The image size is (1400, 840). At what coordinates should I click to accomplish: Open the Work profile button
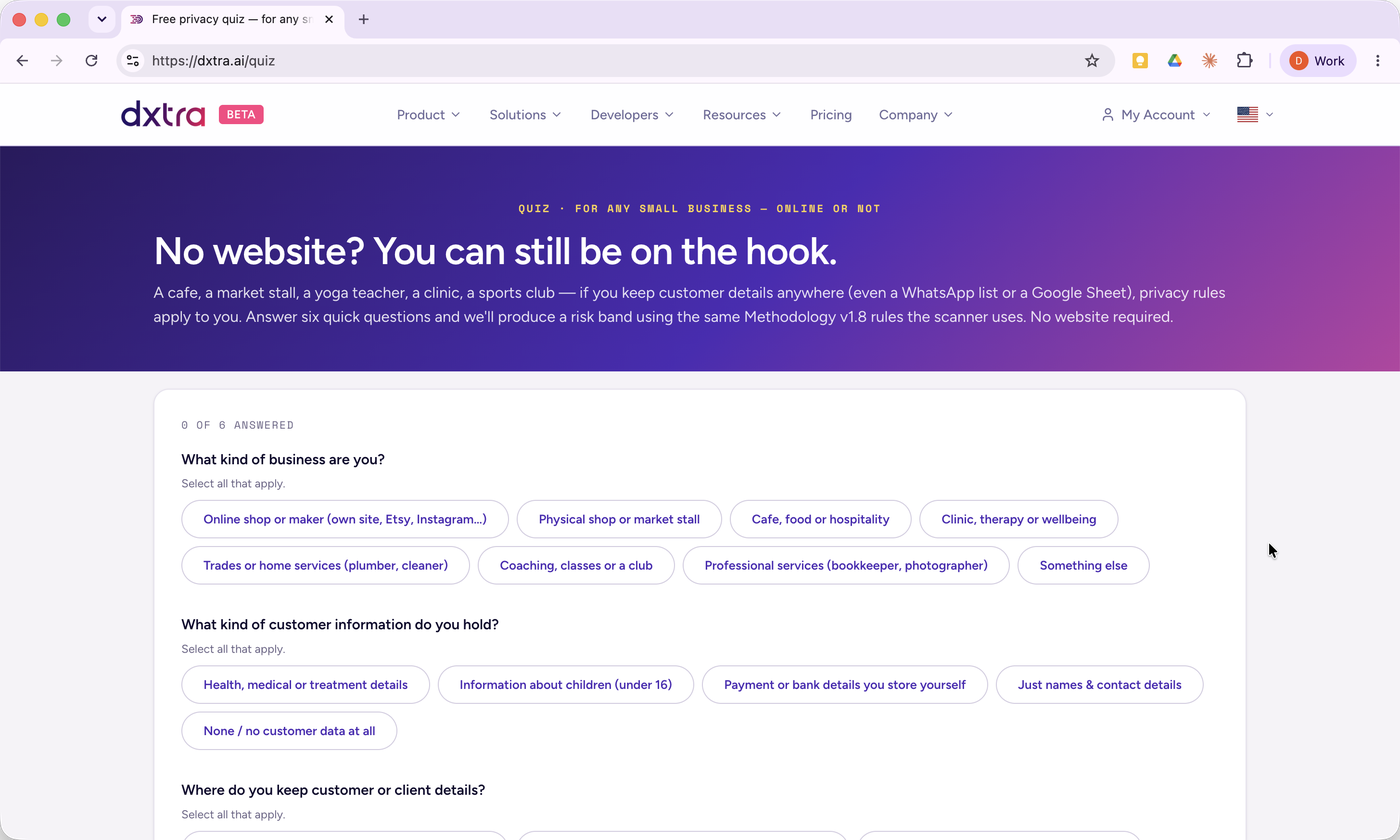(x=1318, y=61)
